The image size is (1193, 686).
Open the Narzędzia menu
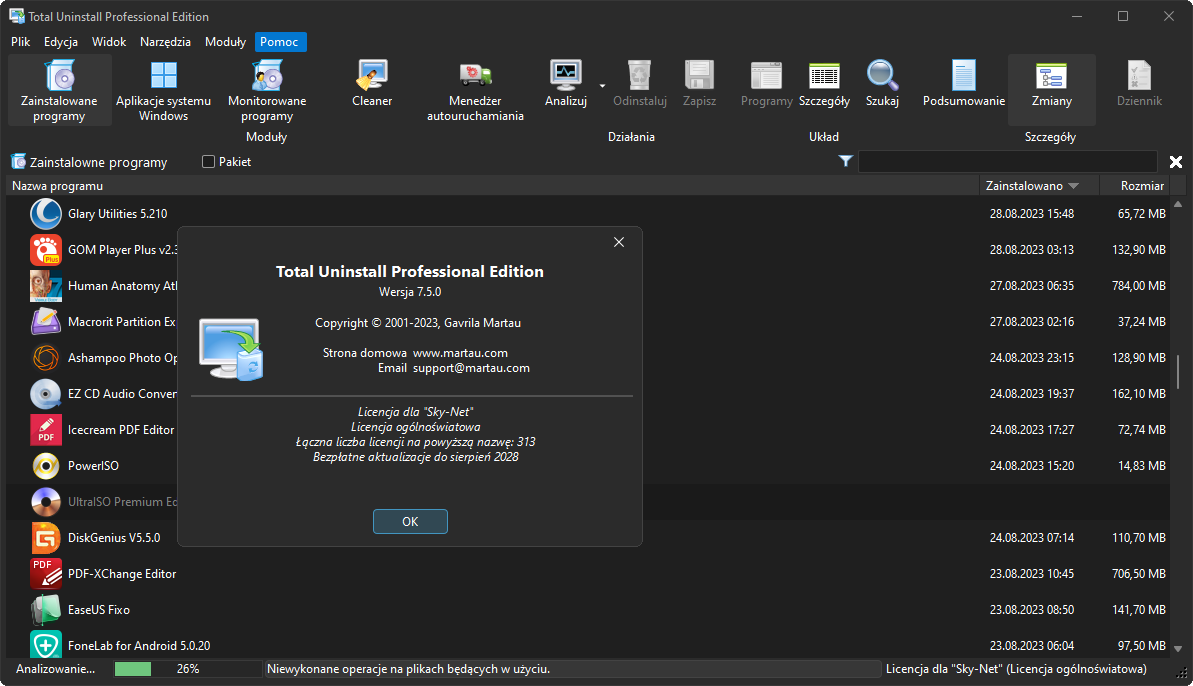coord(165,42)
